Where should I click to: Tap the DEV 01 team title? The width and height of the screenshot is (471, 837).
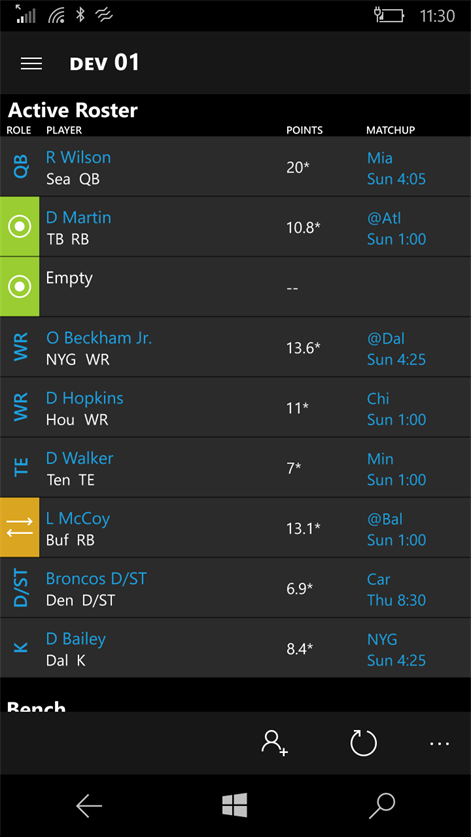click(104, 63)
